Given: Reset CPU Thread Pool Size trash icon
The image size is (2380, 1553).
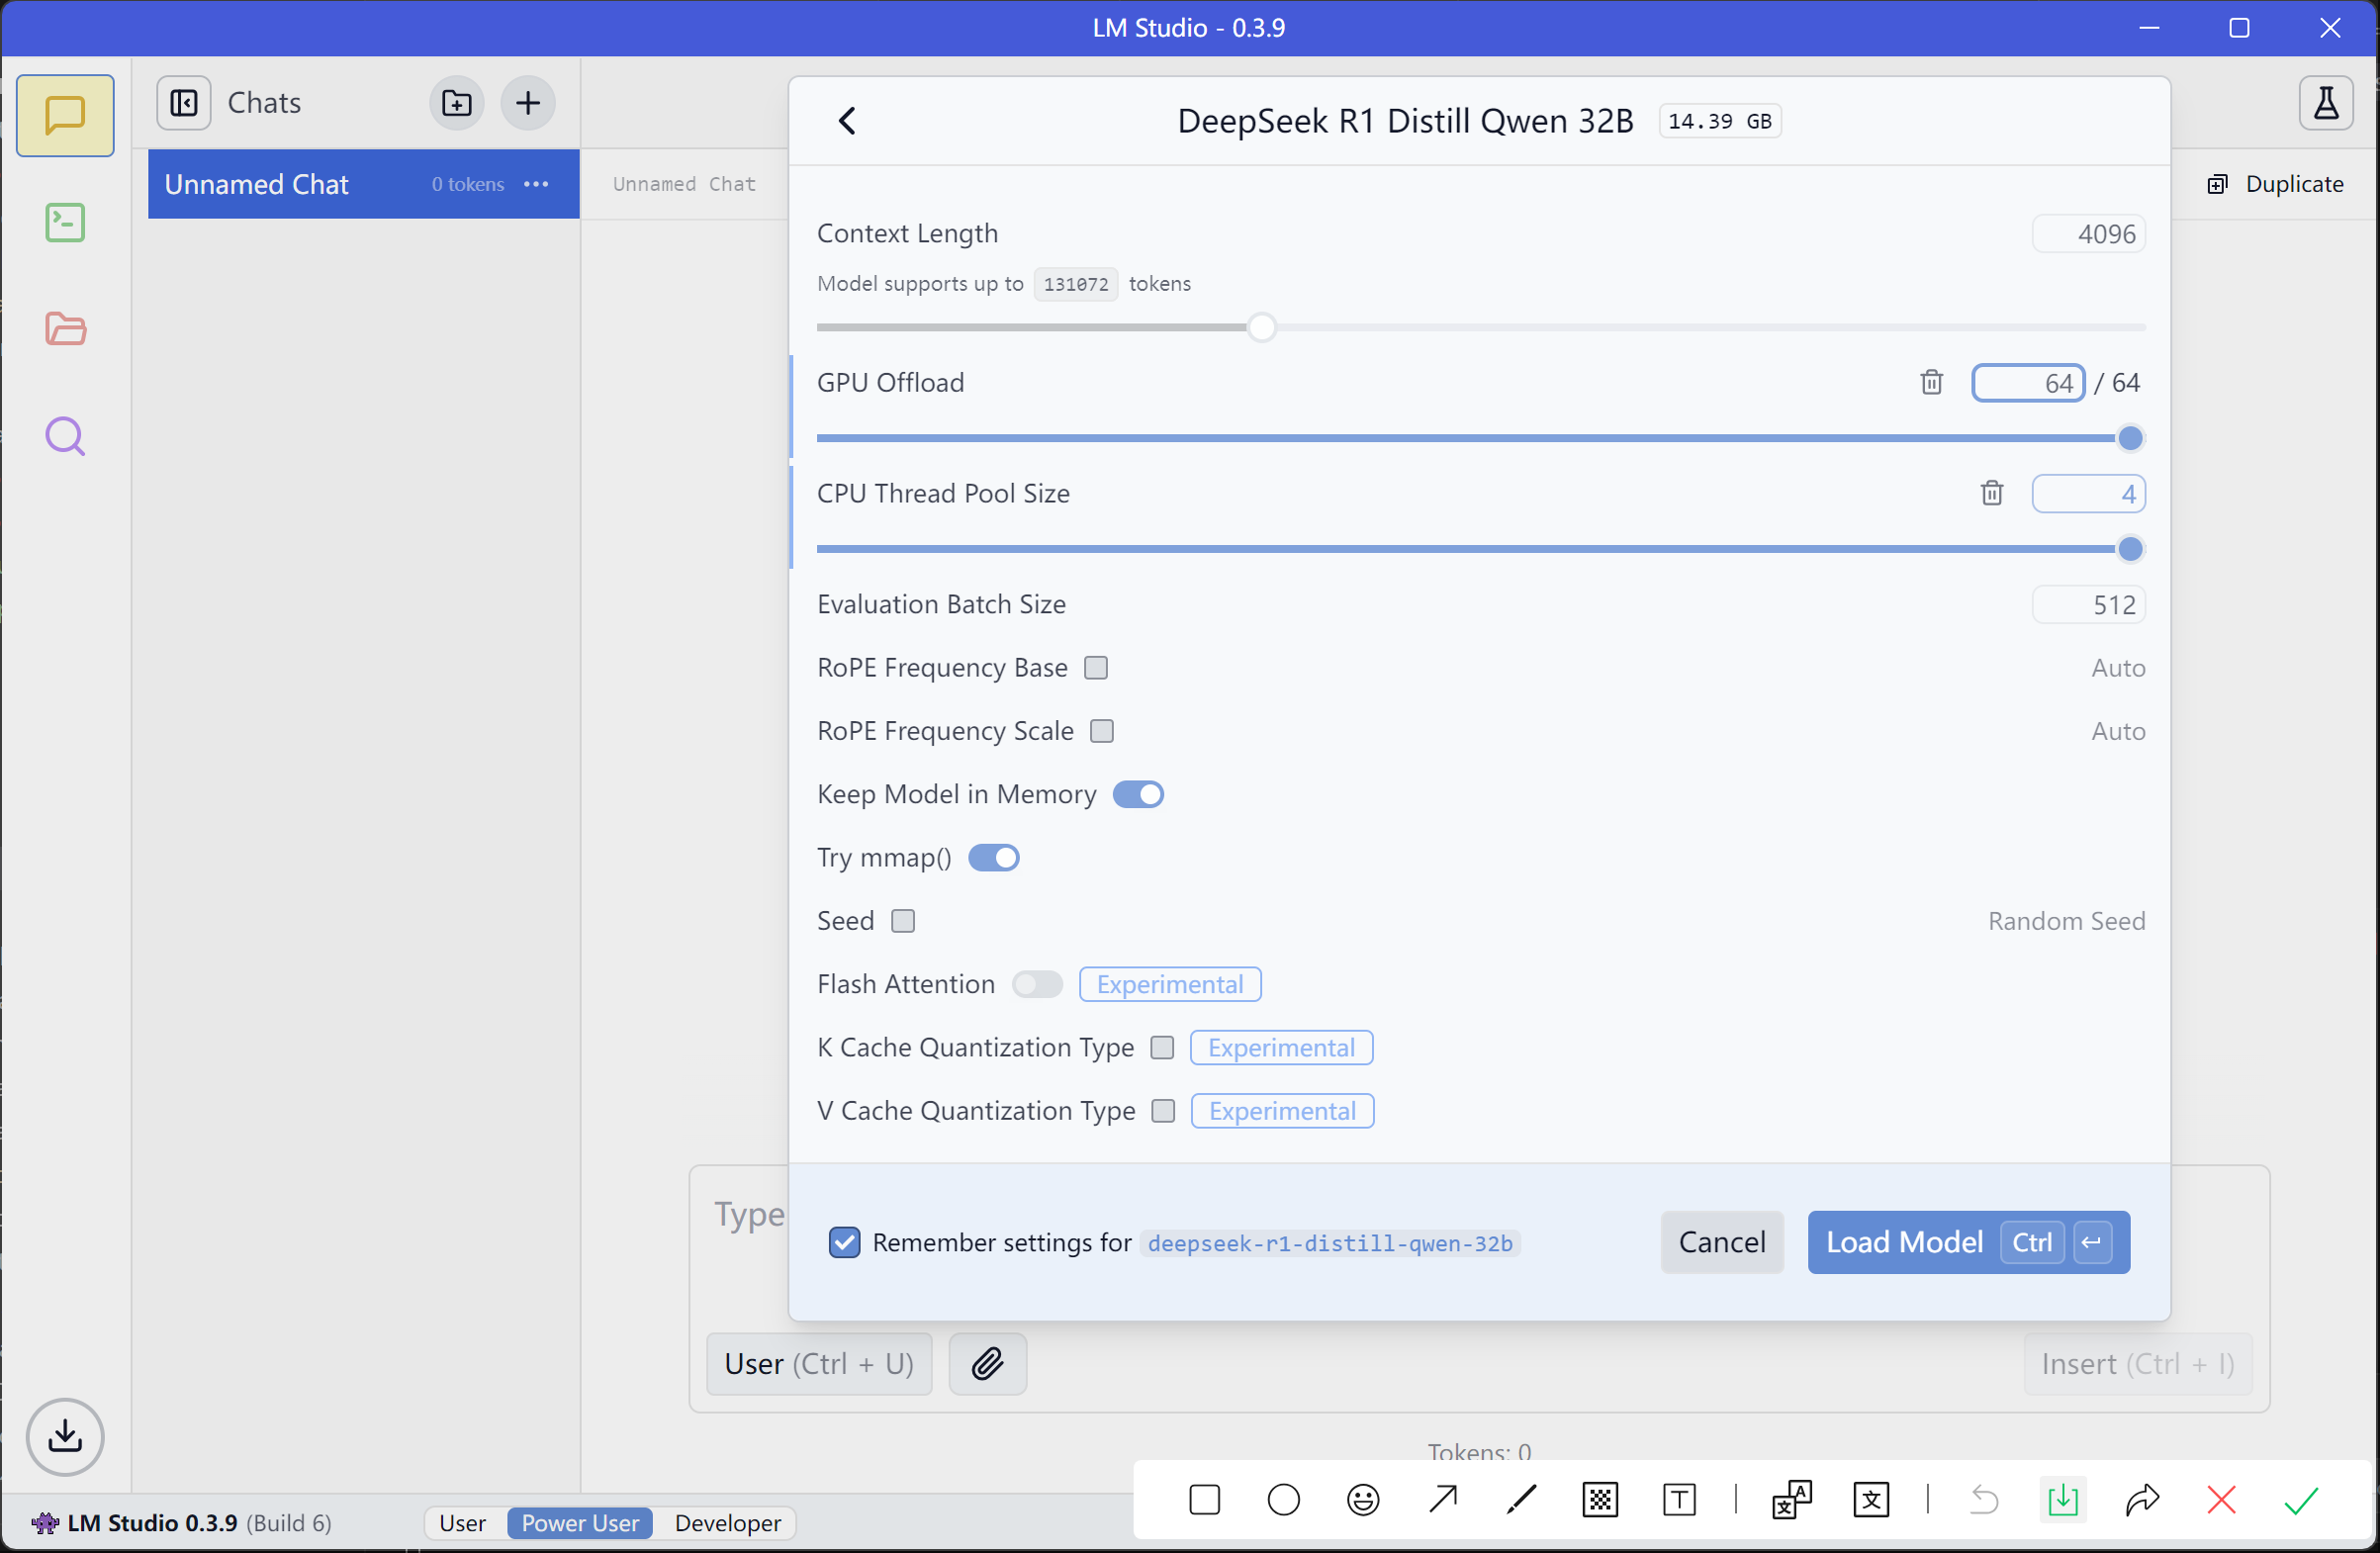Looking at the screenshot, I should 1991,493.
